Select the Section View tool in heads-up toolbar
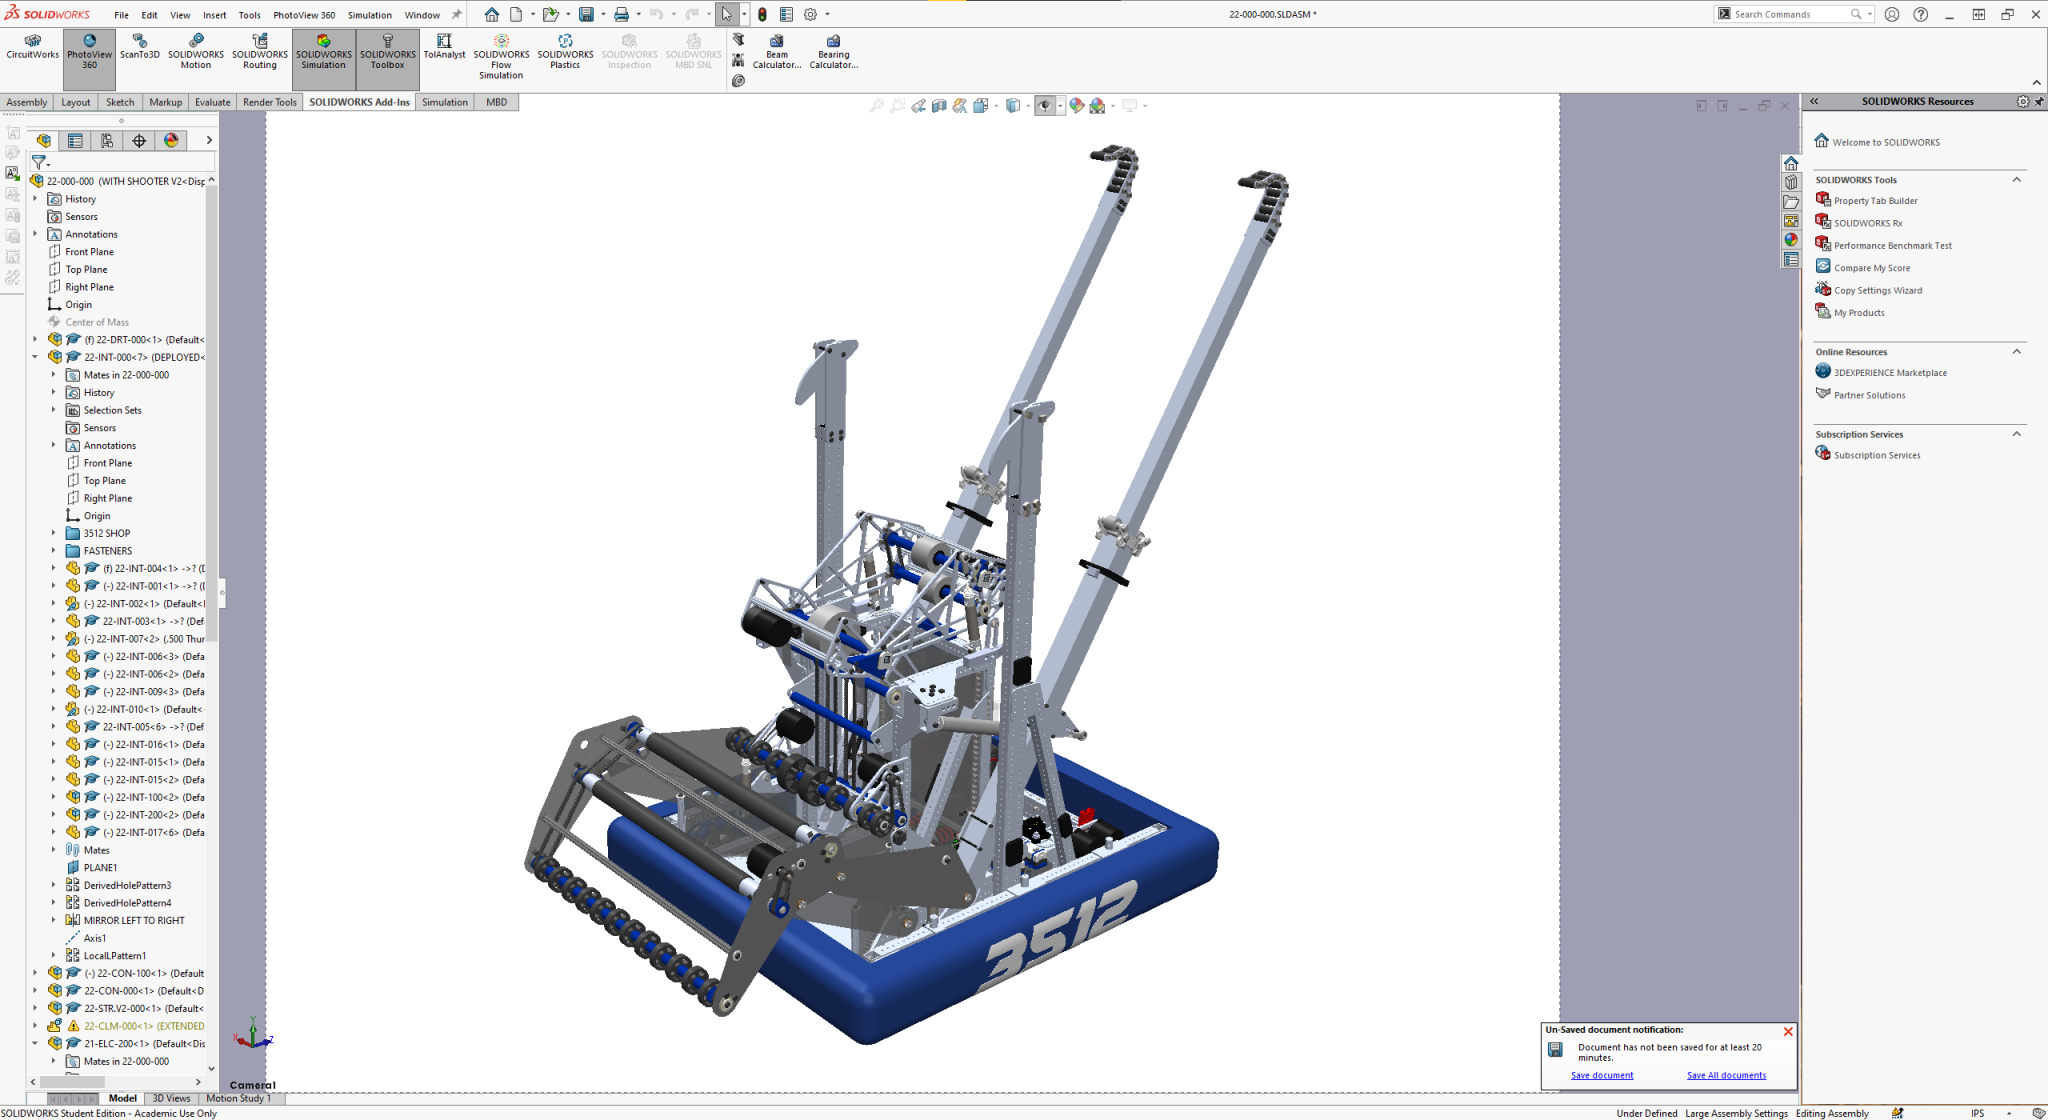The width and height of the screenshot is (2048, 1120). pyautogui.click(x=938, y=105)
